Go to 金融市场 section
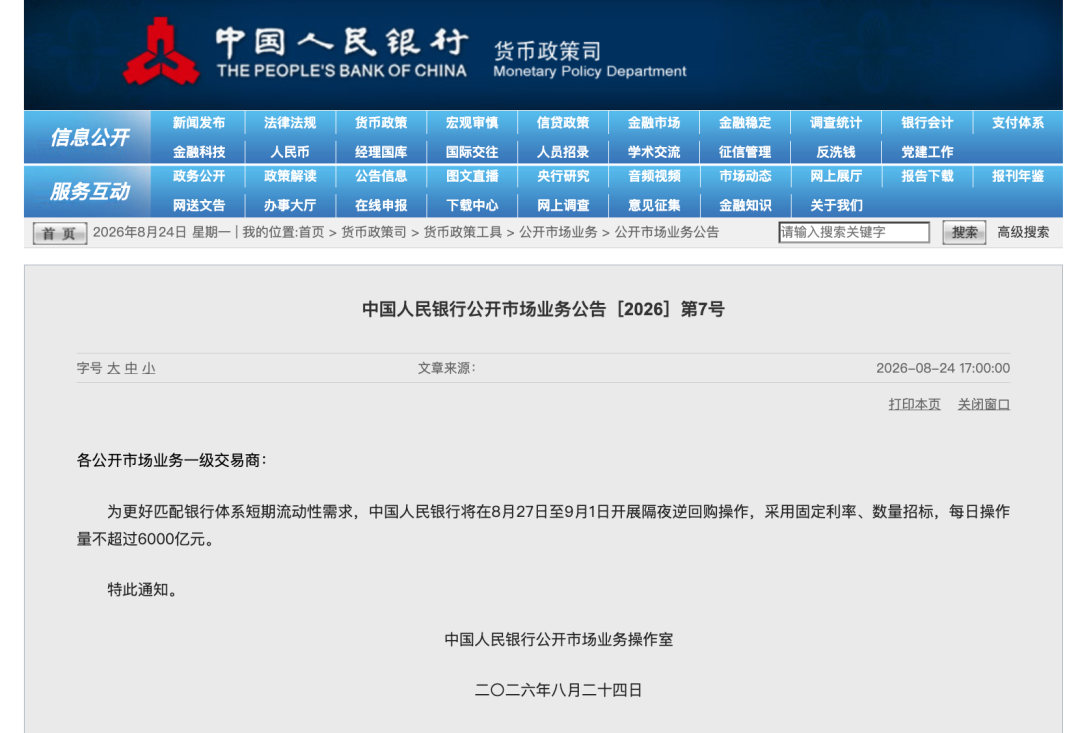 654,123
